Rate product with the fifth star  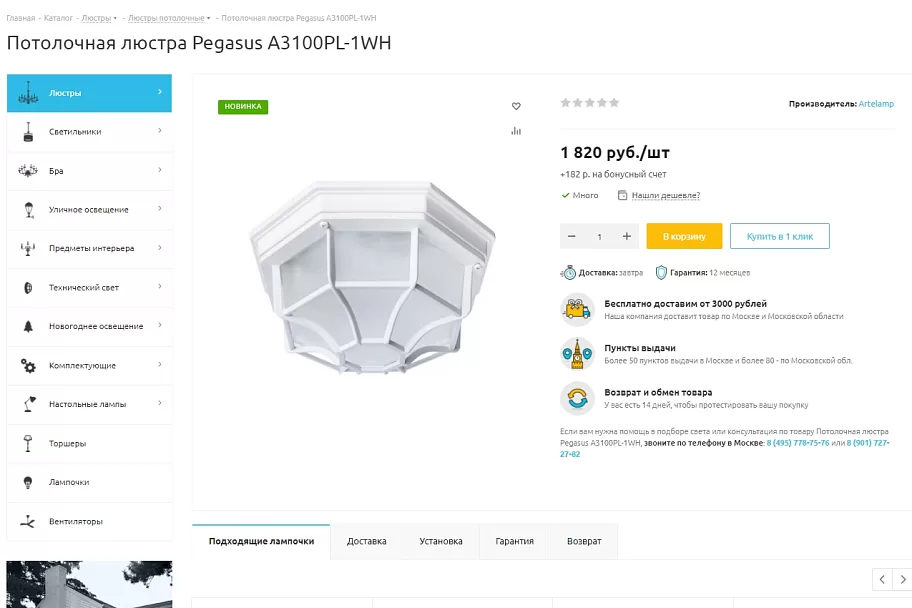click(x=614, y=103)
